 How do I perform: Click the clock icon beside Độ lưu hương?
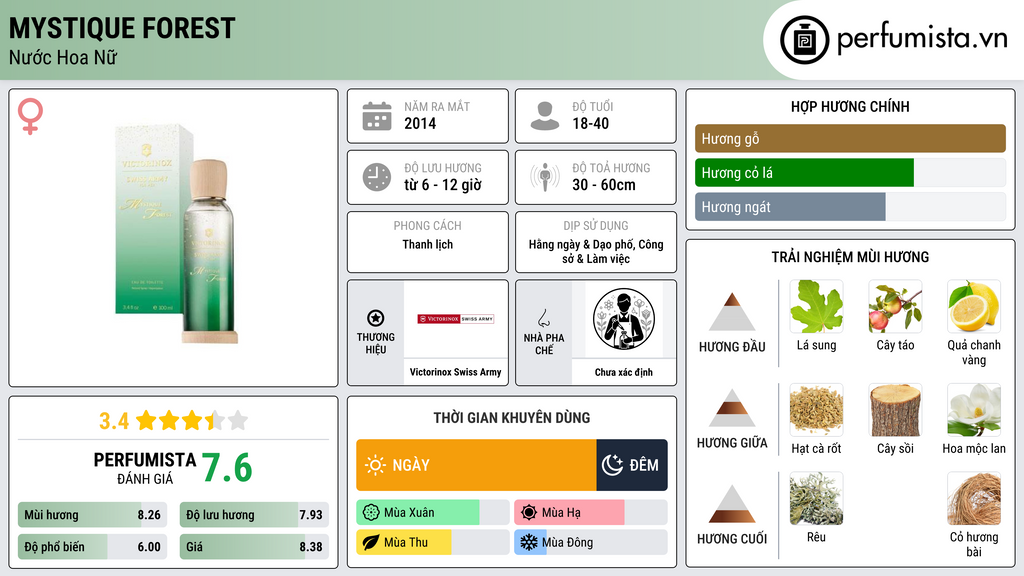coord(377,177)
